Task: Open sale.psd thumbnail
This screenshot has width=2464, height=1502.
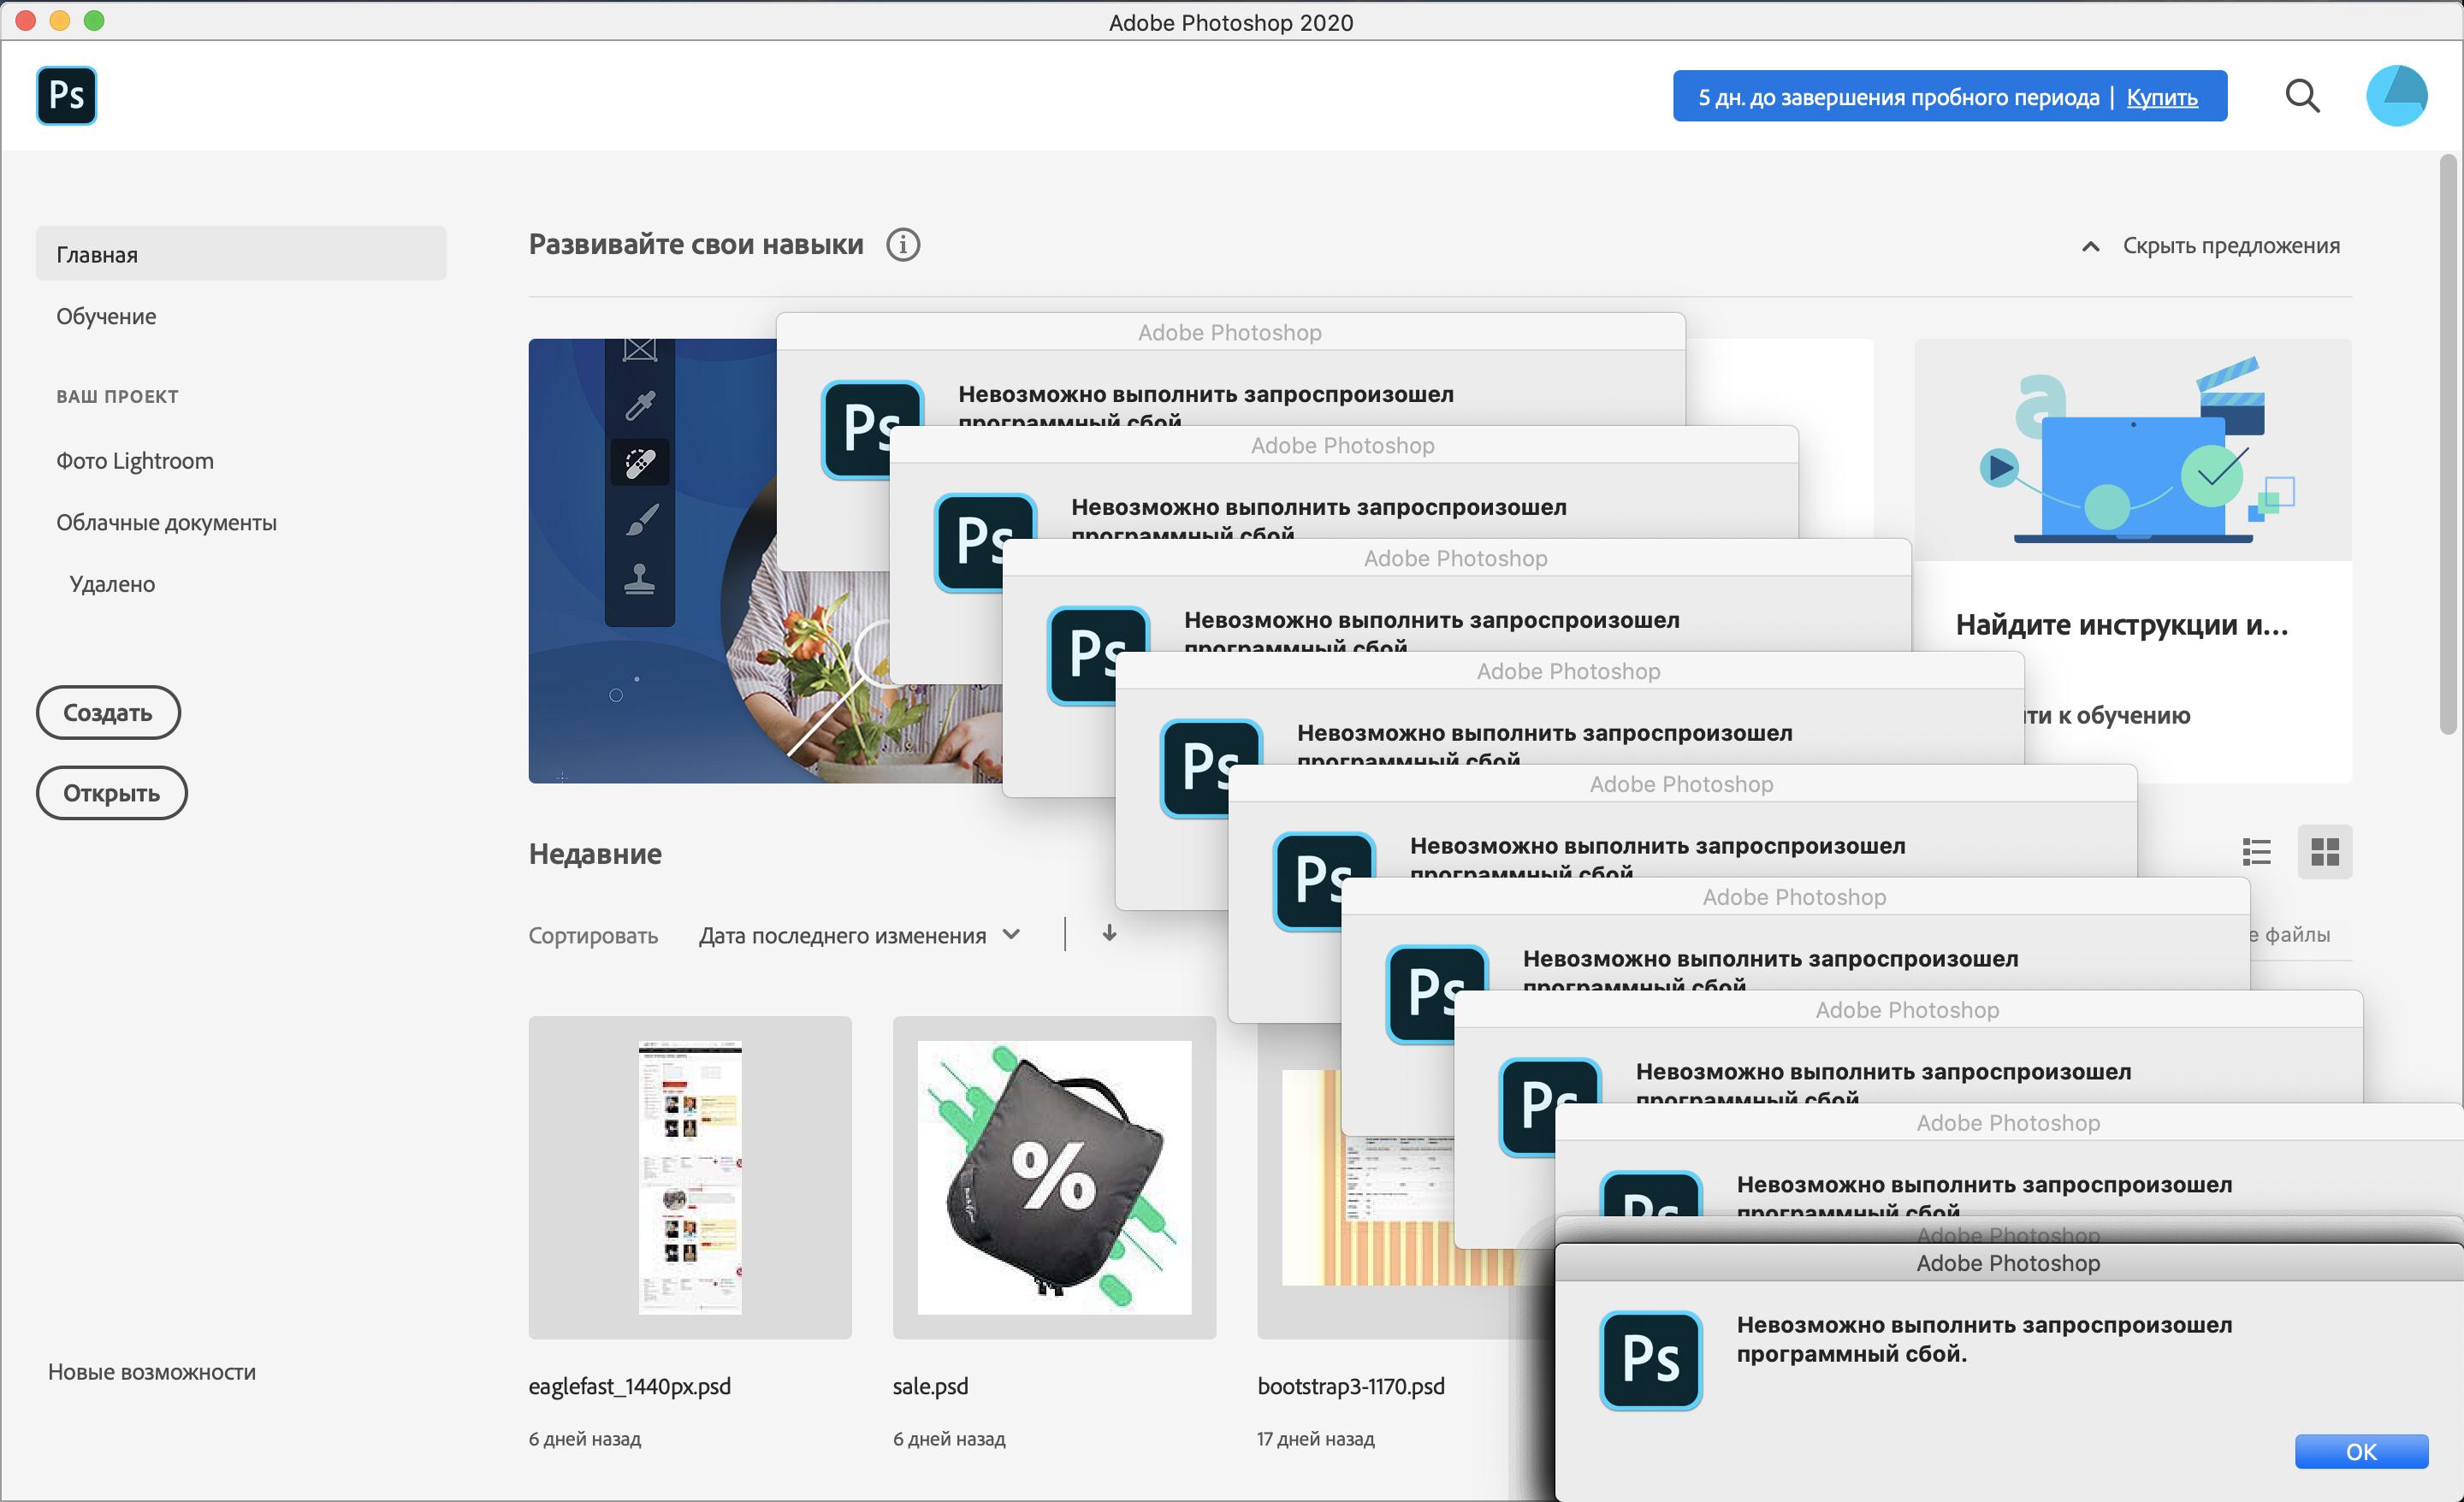Action: 1054,1177
